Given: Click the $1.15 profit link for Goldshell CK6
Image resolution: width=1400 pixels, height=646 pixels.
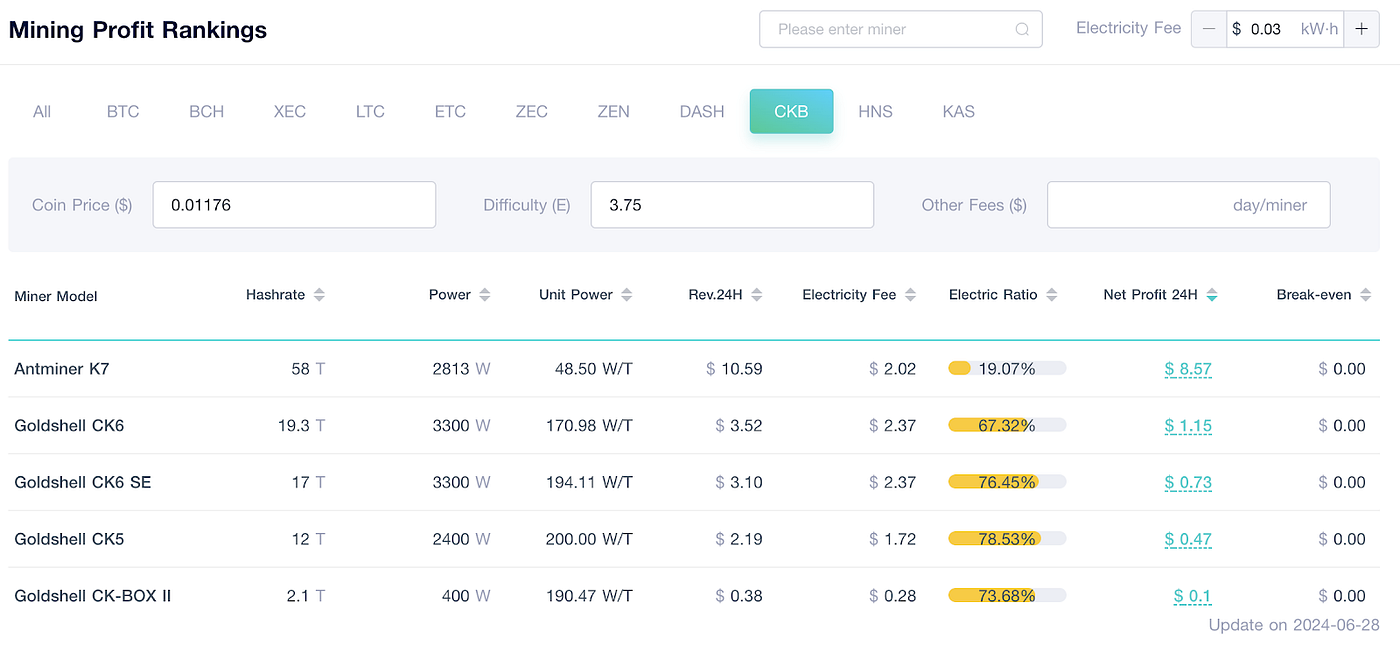Looking at the screenshot, I should tap(1188, 425).
